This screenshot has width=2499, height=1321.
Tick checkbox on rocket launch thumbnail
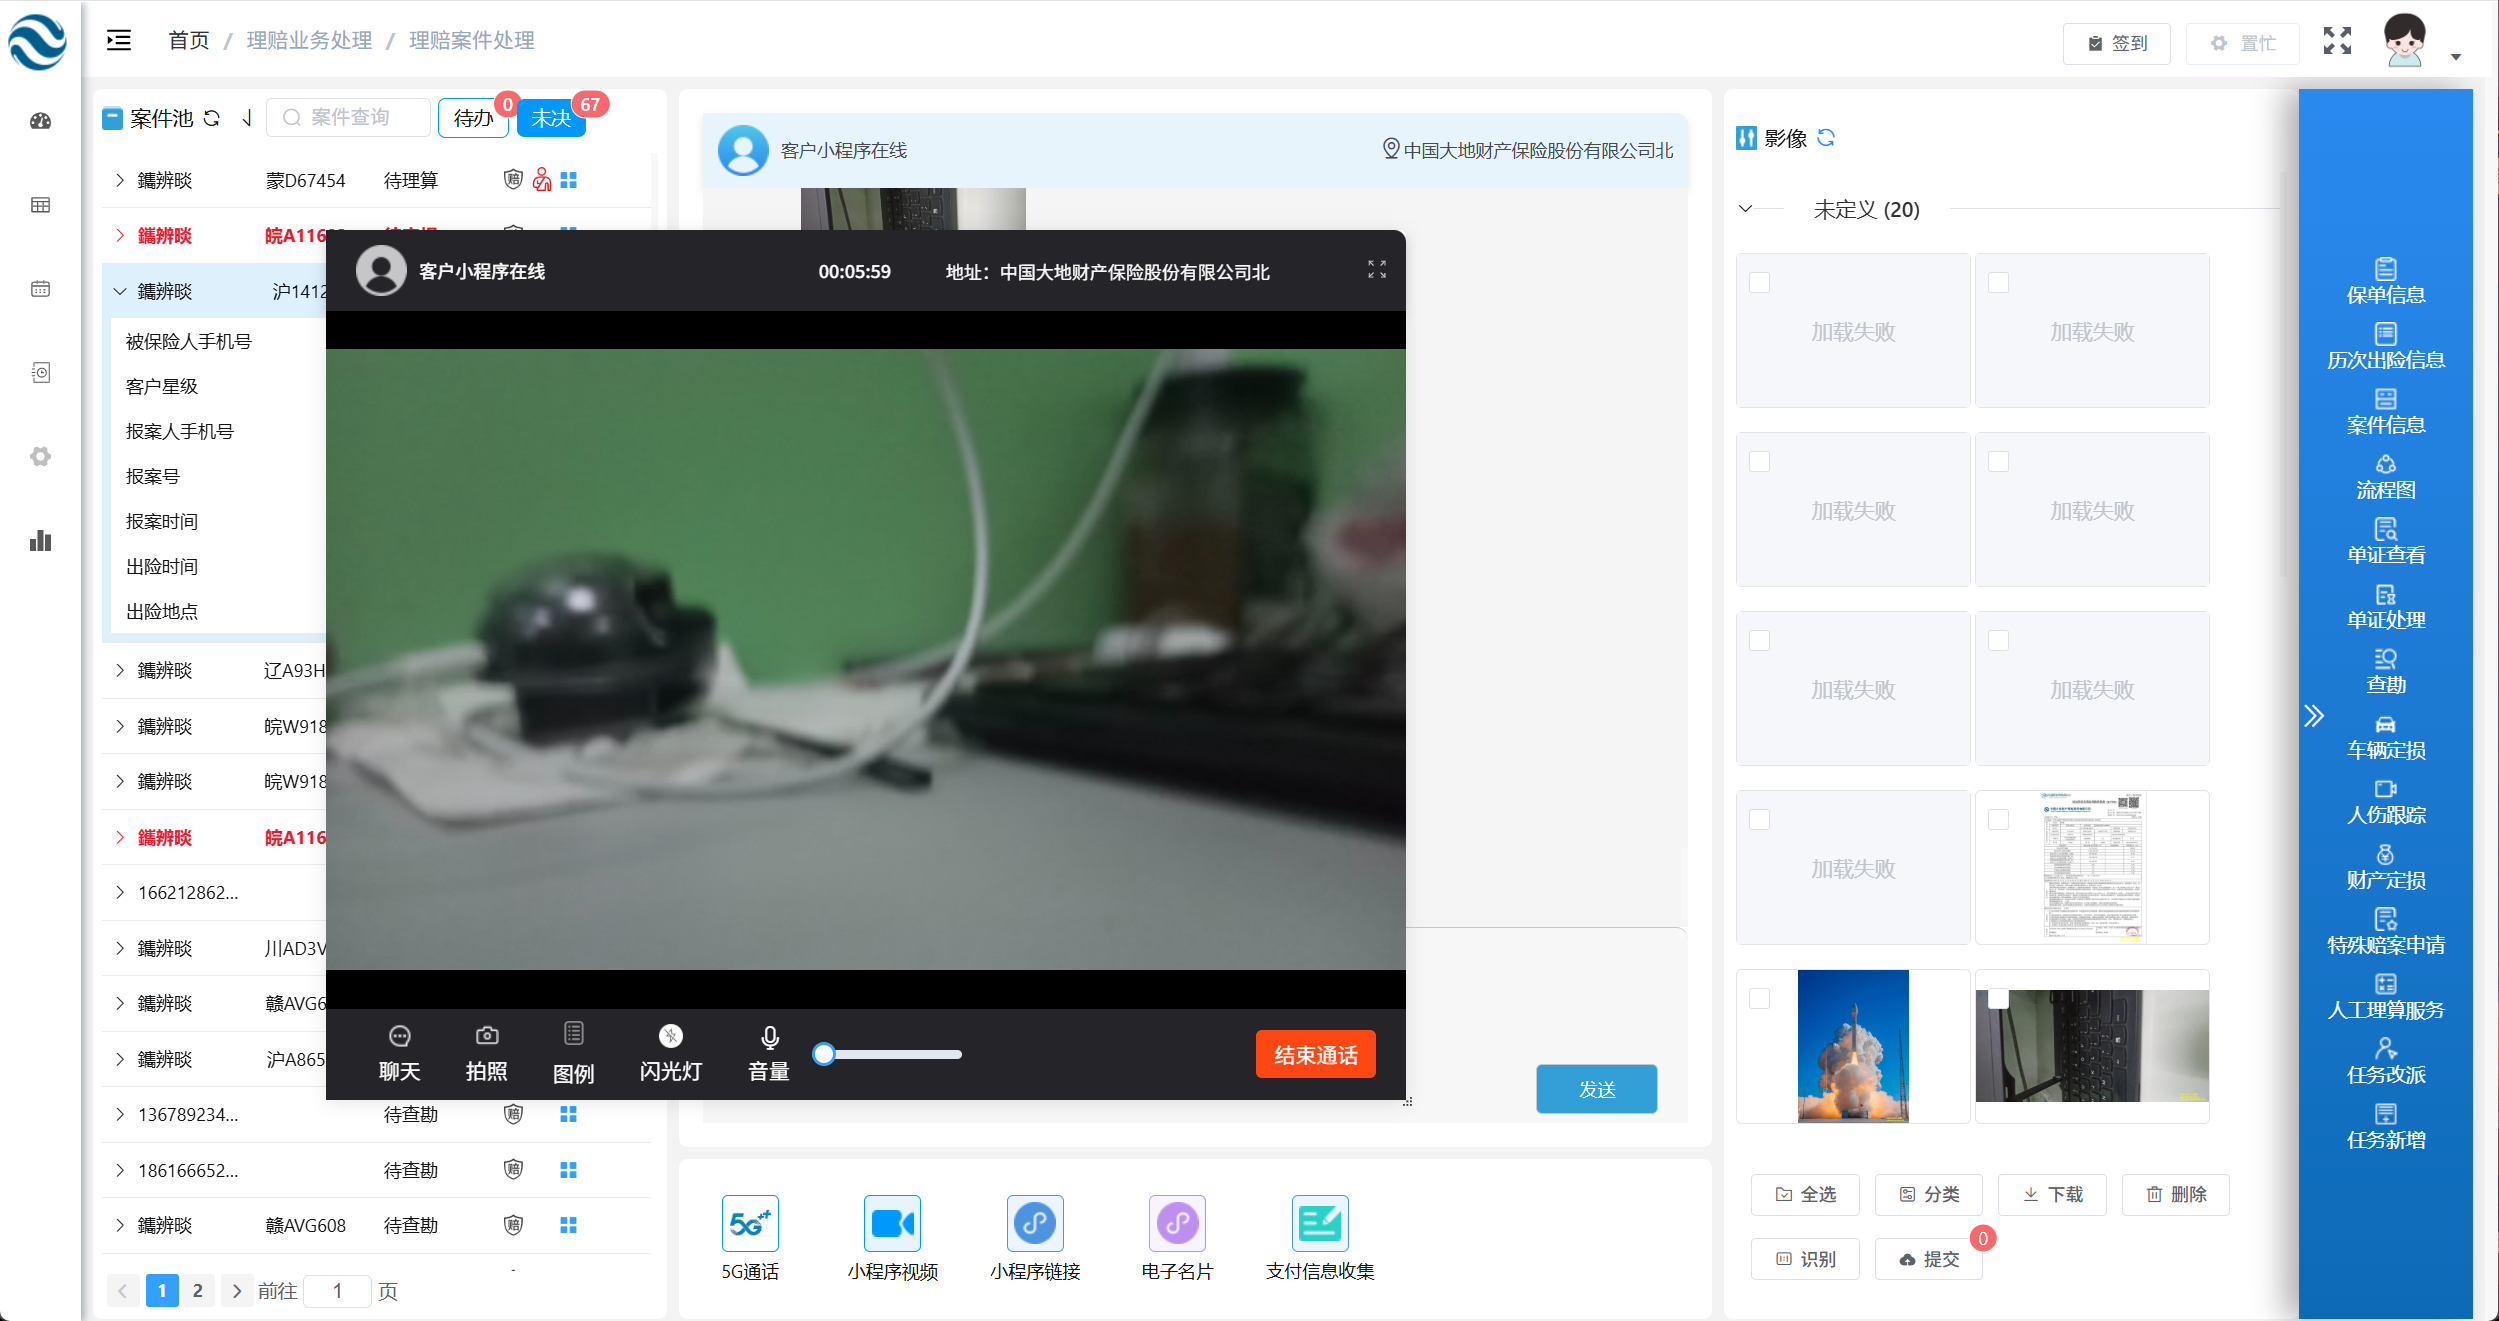tap(1759, 998)
